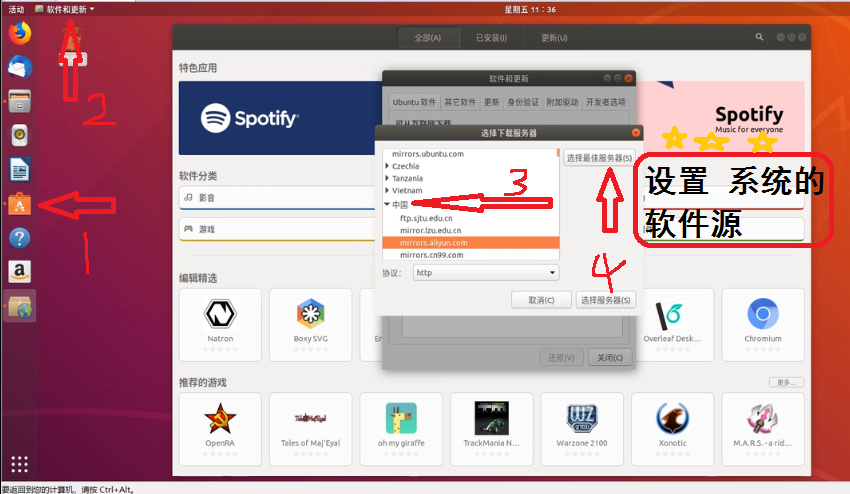Open the M.A.R.S. game card

click(763, 429)
